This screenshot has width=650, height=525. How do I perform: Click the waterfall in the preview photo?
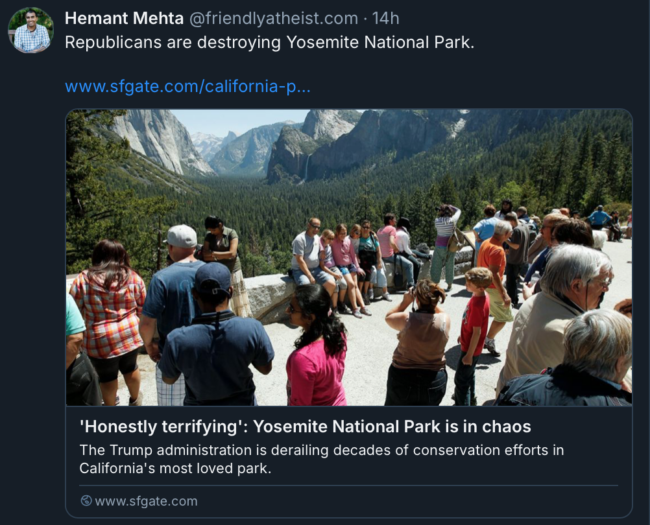click(306, 167)
